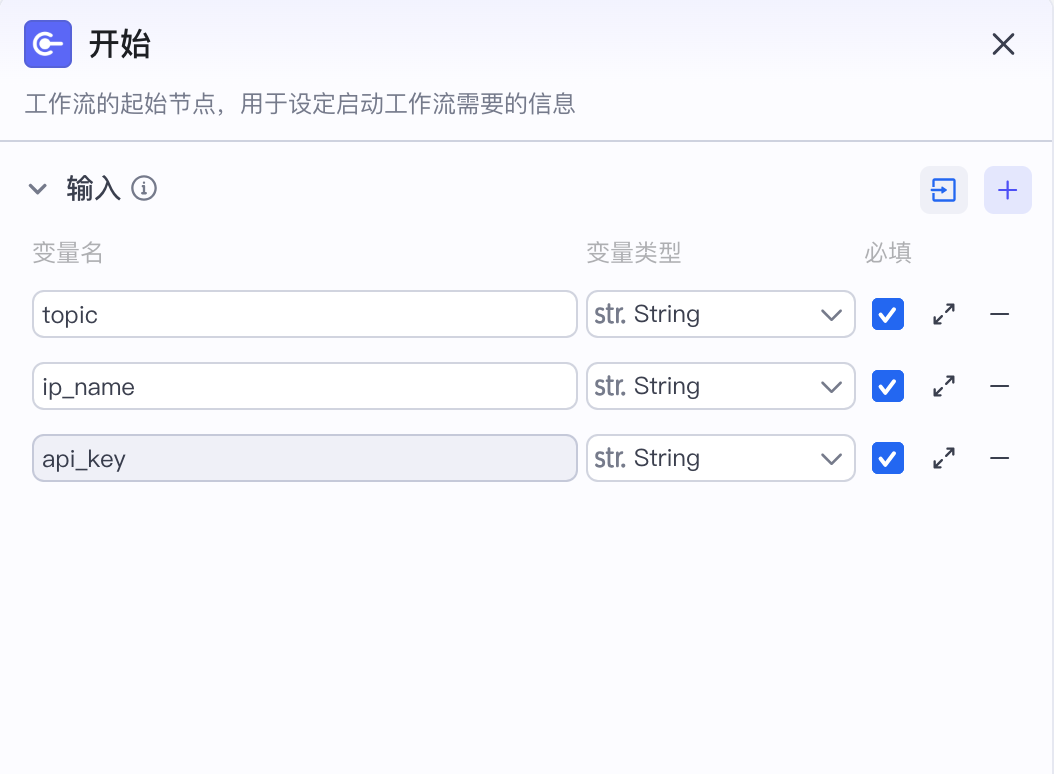This screenshot has width=1054, height=774.
Task: Click the expand icon for the api_key variable
Action: click(942, 458)
